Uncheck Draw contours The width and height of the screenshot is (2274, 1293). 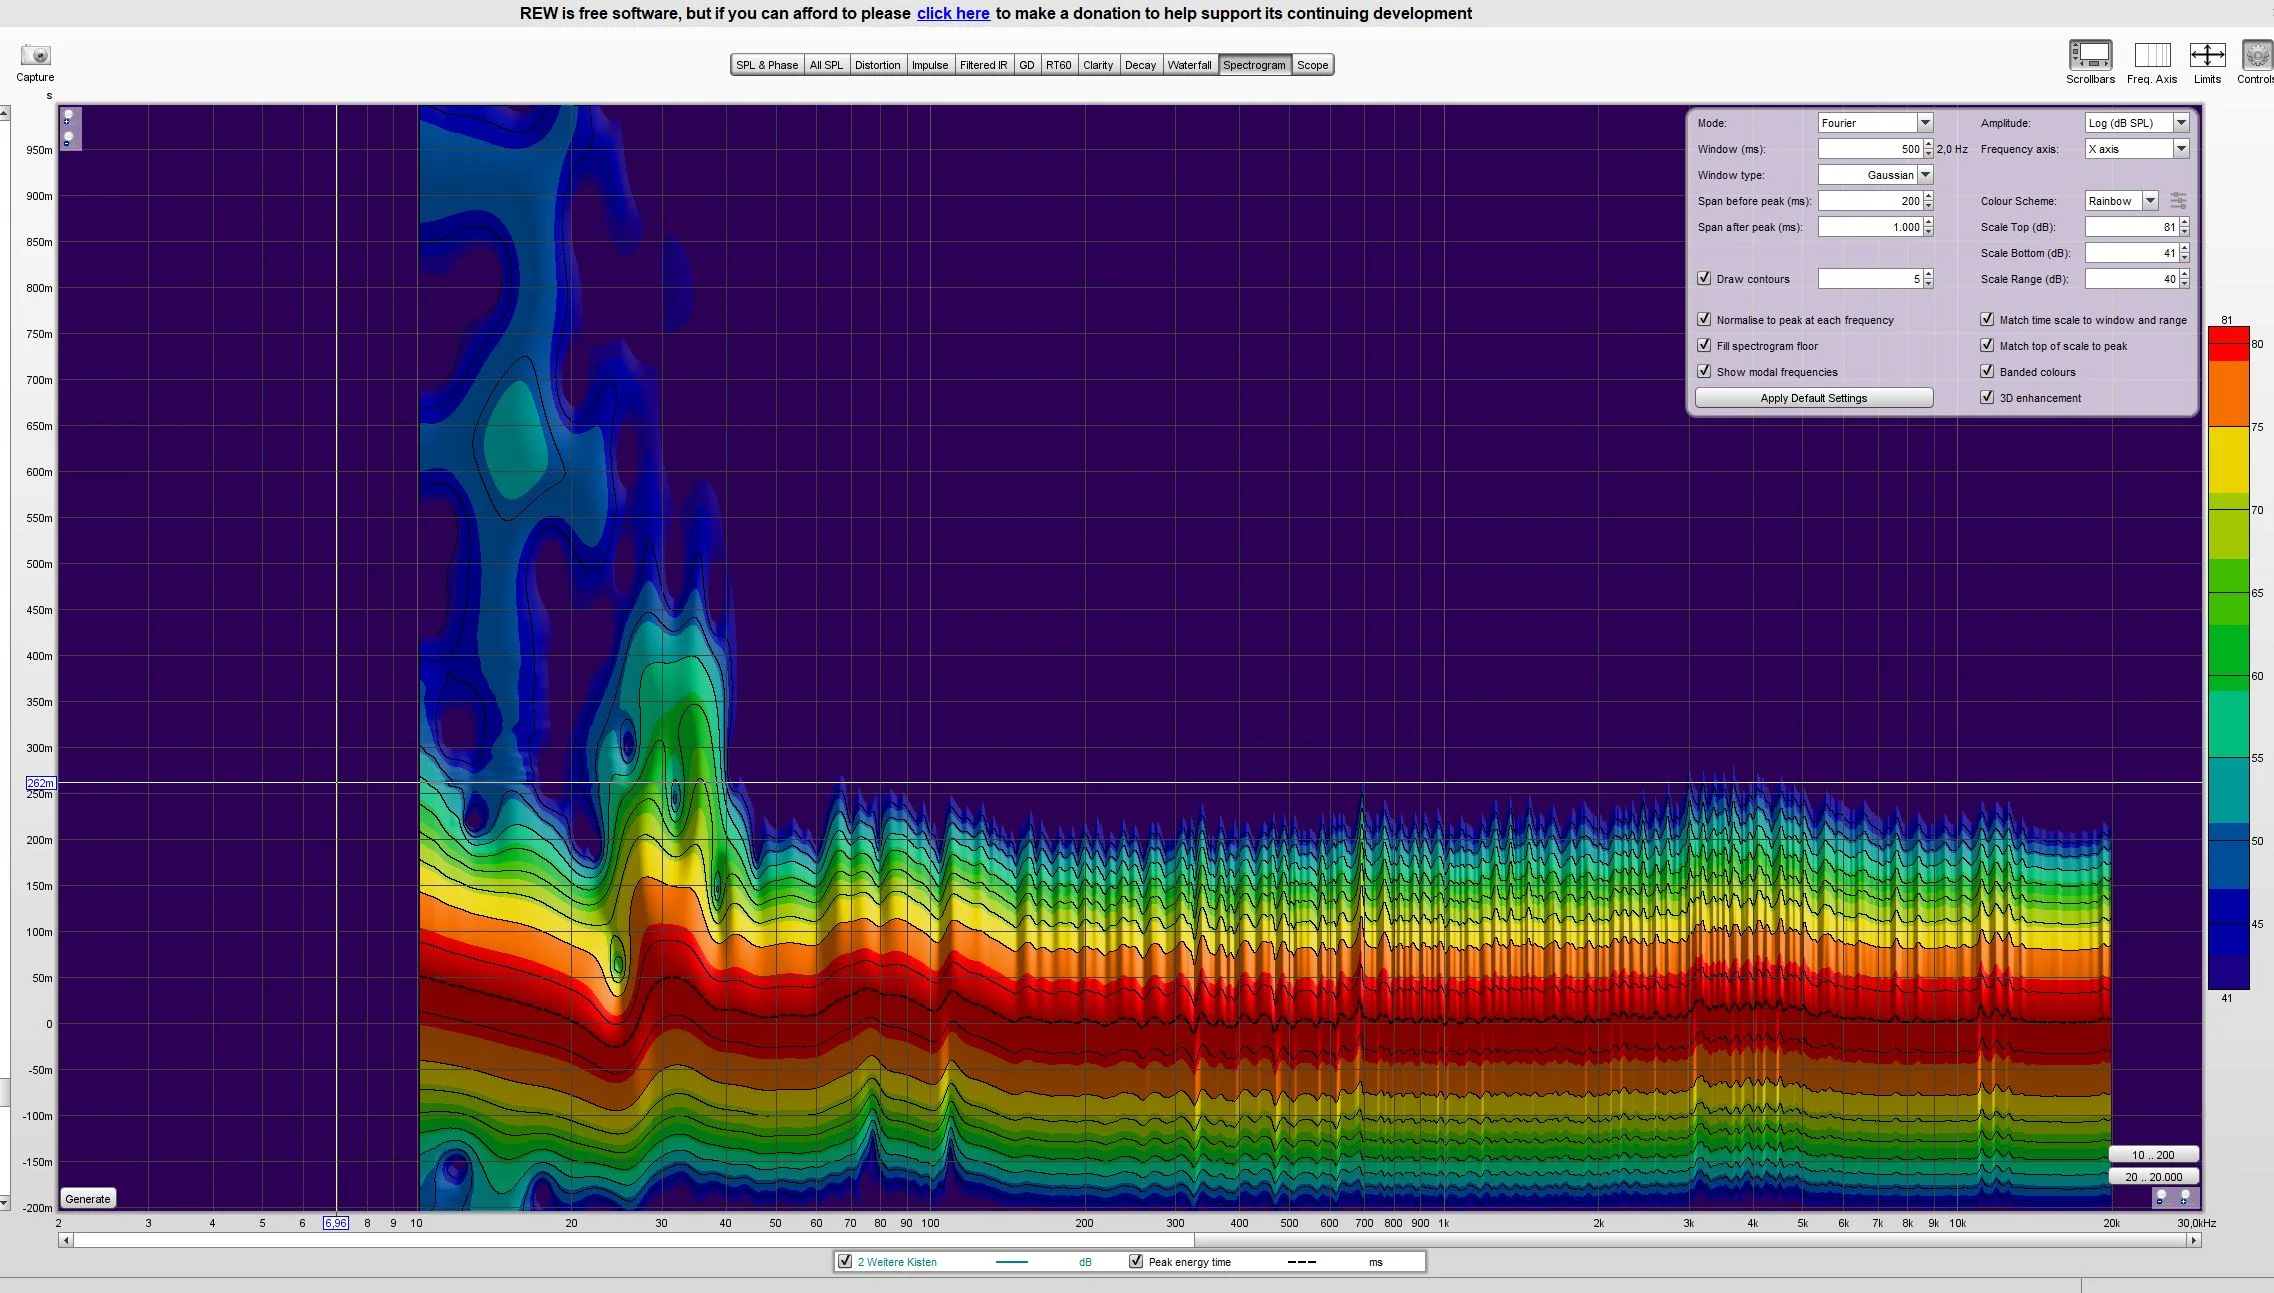pyautogui.click(x=1704, y=278)
